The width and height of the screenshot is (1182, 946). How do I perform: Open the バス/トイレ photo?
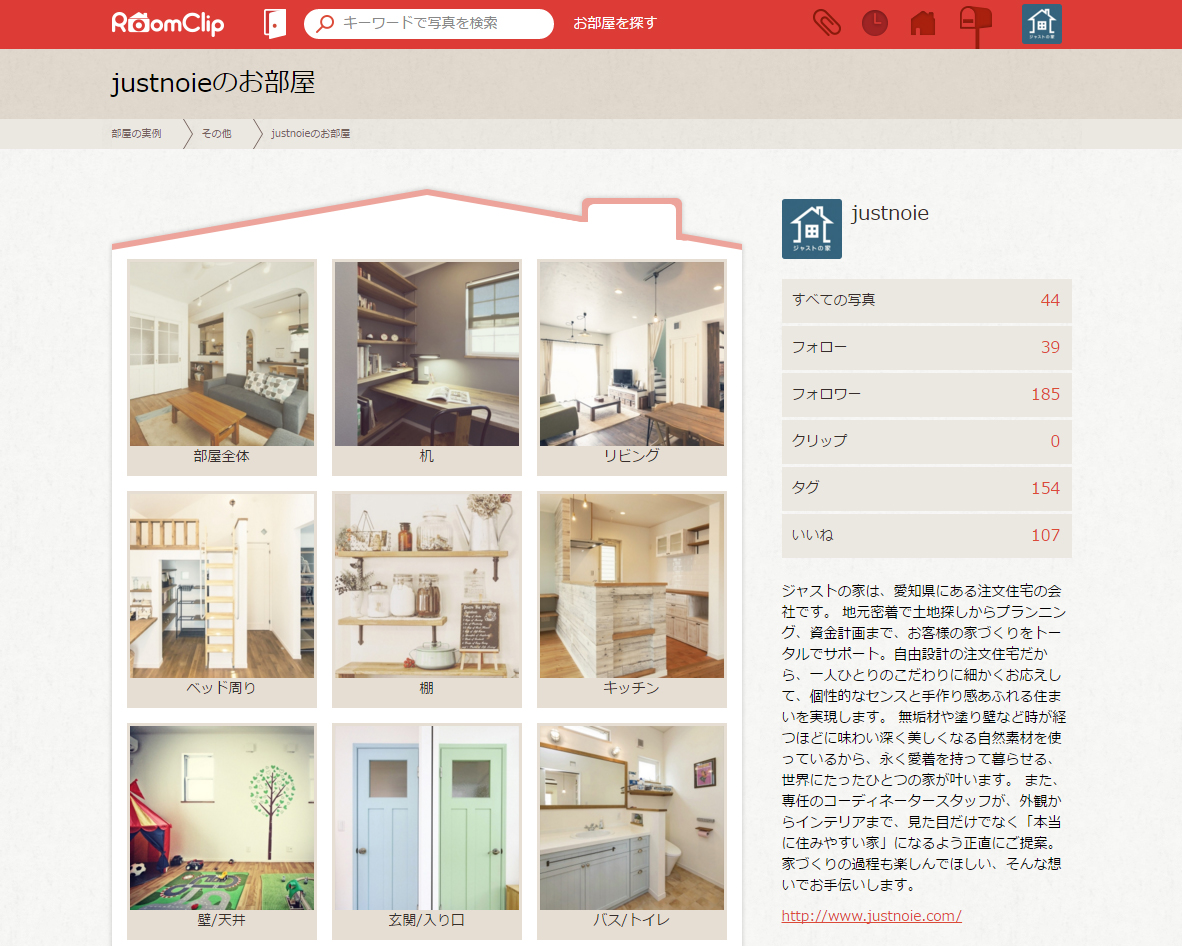(x=632, y=818)
